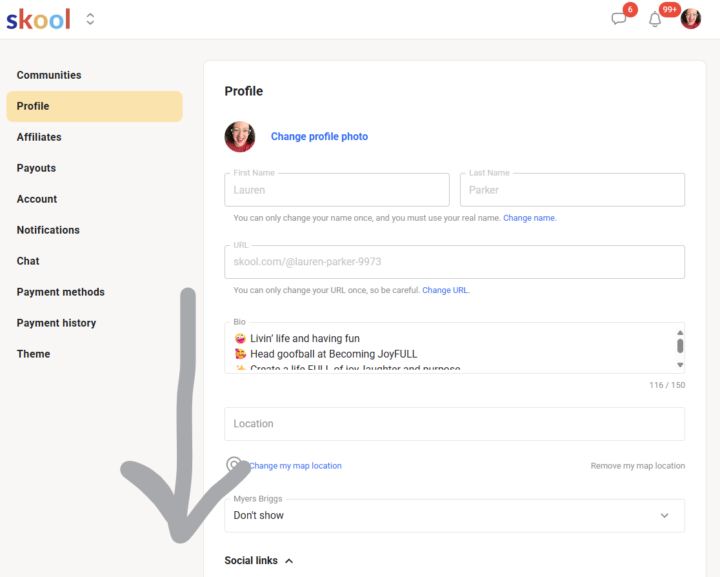Click the Location input field

(x=455, y=424)
